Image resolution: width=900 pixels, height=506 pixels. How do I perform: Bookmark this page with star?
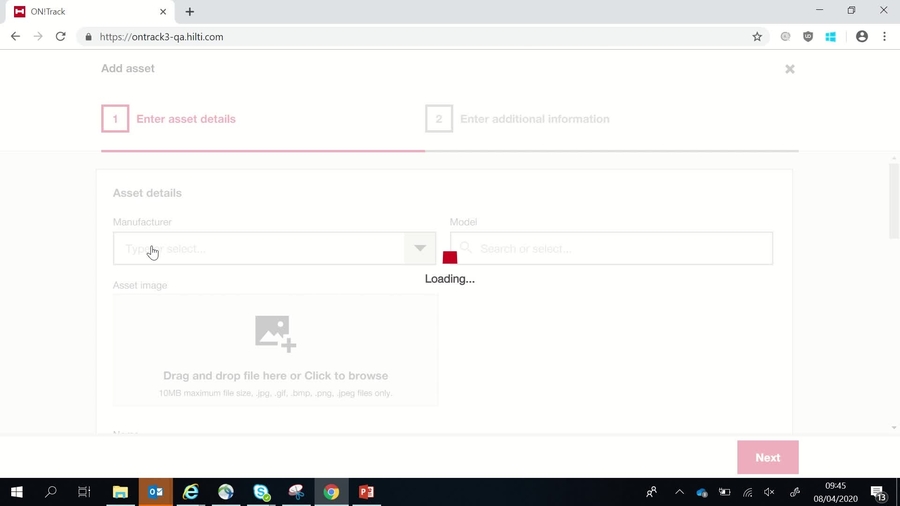757,37
